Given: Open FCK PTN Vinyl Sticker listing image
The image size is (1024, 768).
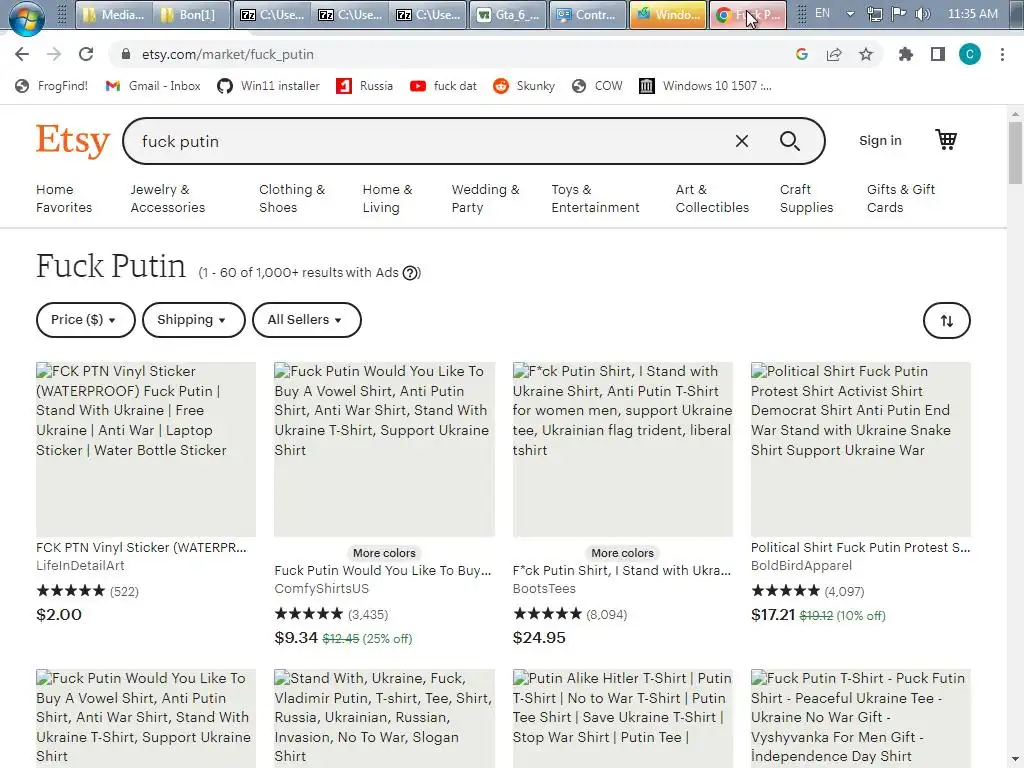Looking at the screenshot, I should coord(146,449).
